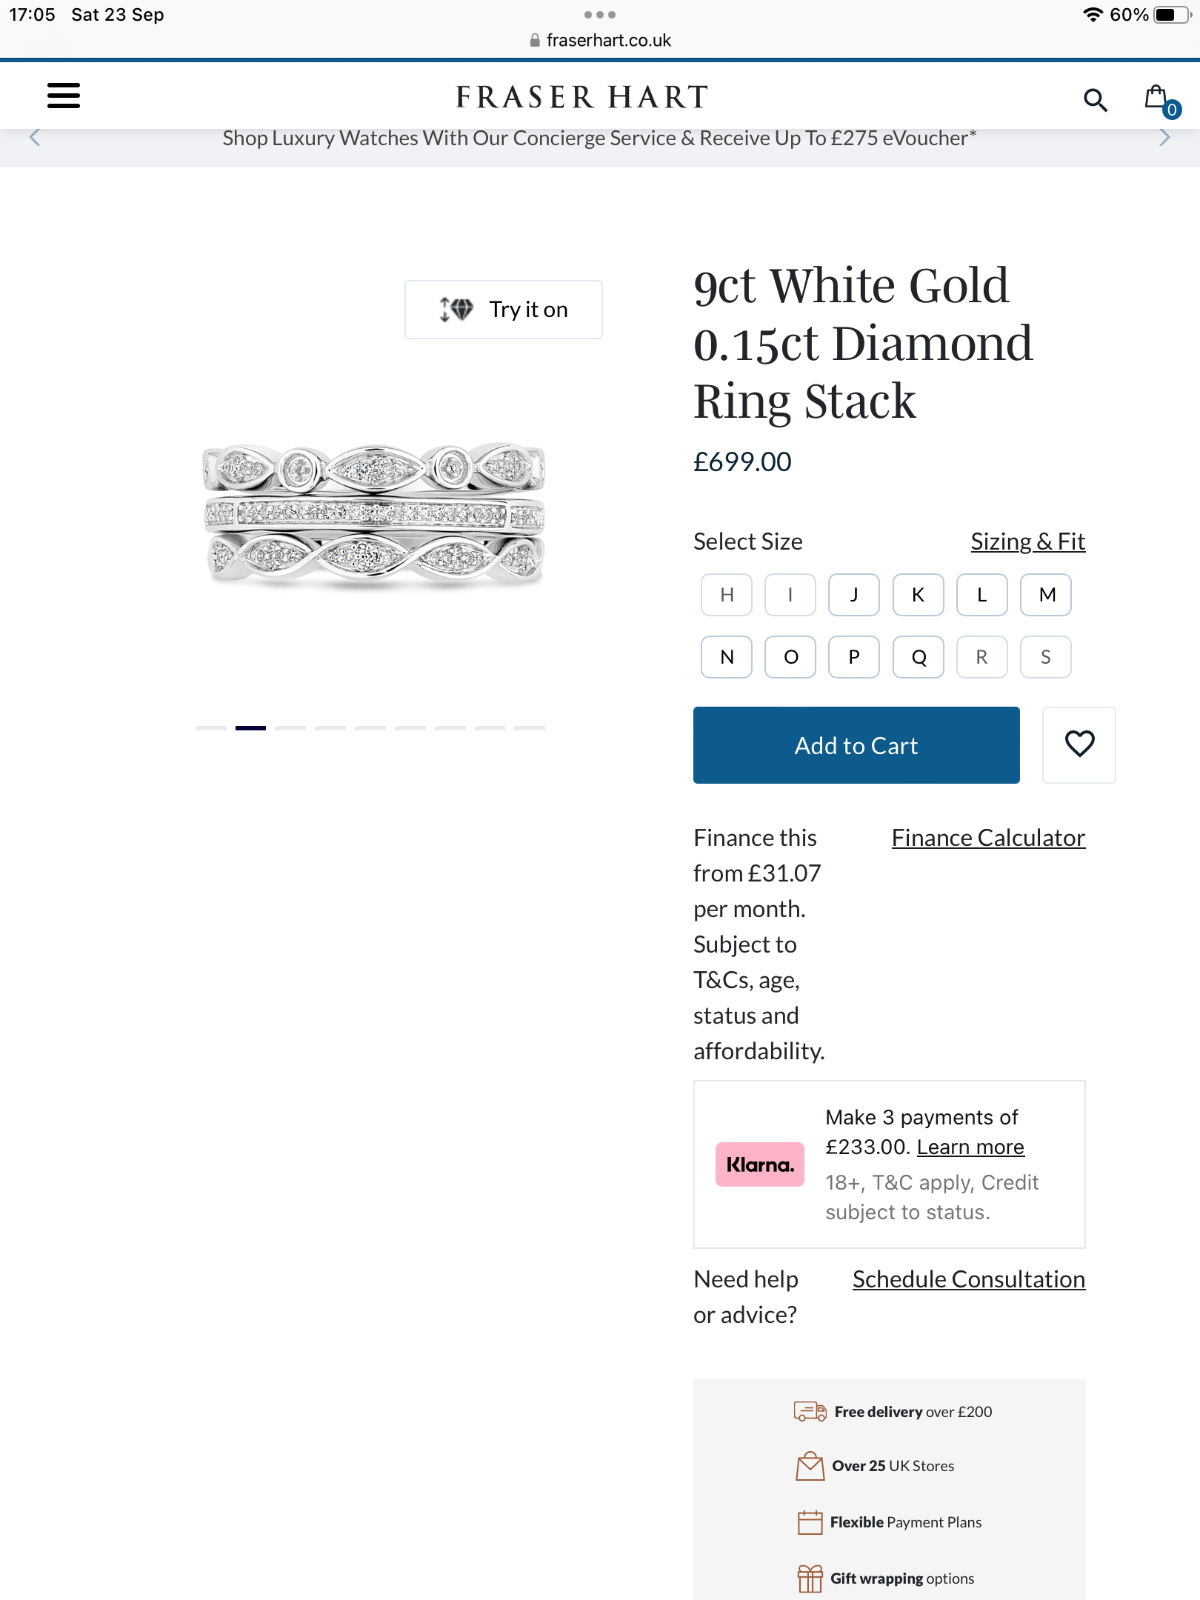Click the Add to Cart button
1200x1600 pixels.
click(x=856, y=745)
